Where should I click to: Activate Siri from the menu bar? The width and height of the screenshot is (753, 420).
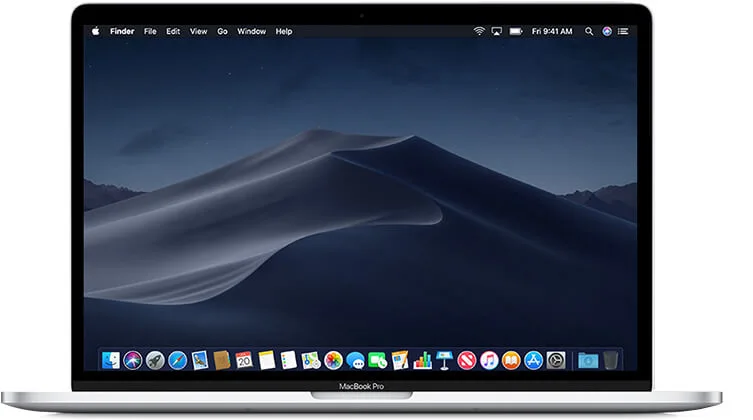pos(607,31)
